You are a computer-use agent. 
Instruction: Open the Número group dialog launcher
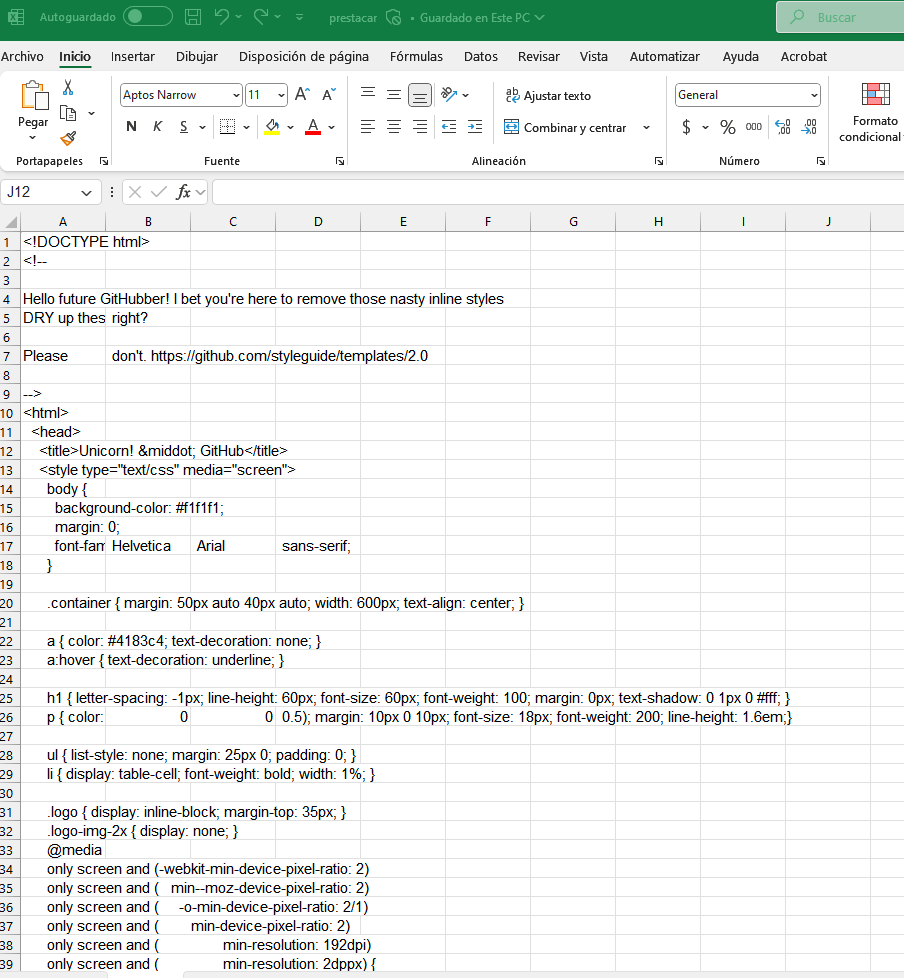coord(821,161)
